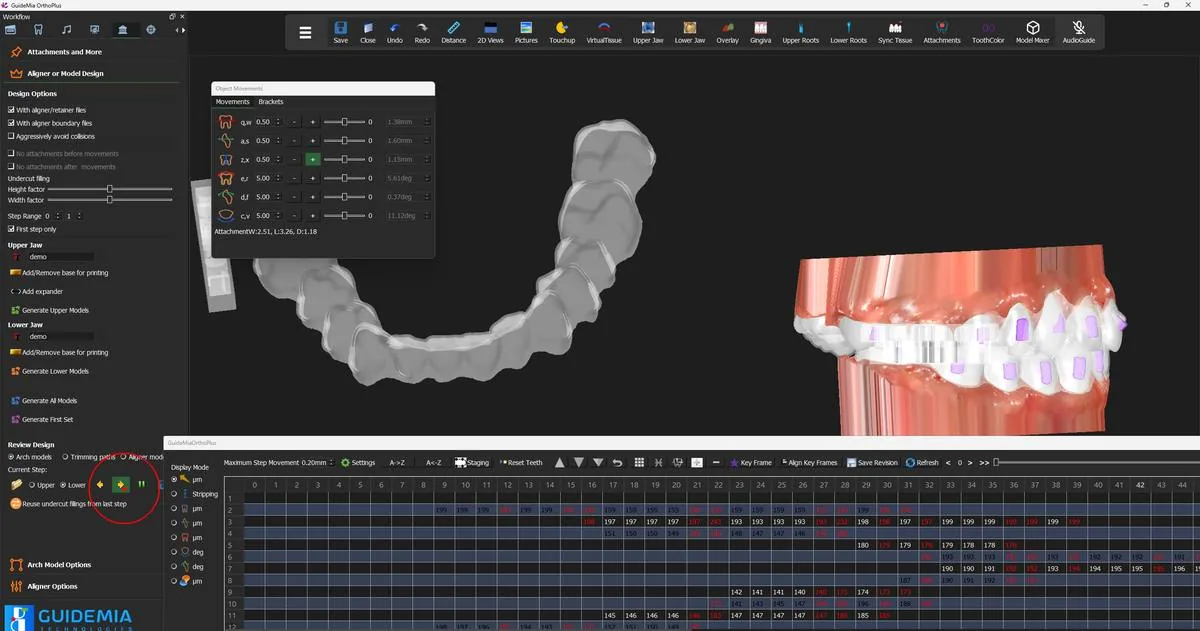This screenshot has height=631, width=1200.
Task: Toggle the Overlay view
Action: [727, 31]
